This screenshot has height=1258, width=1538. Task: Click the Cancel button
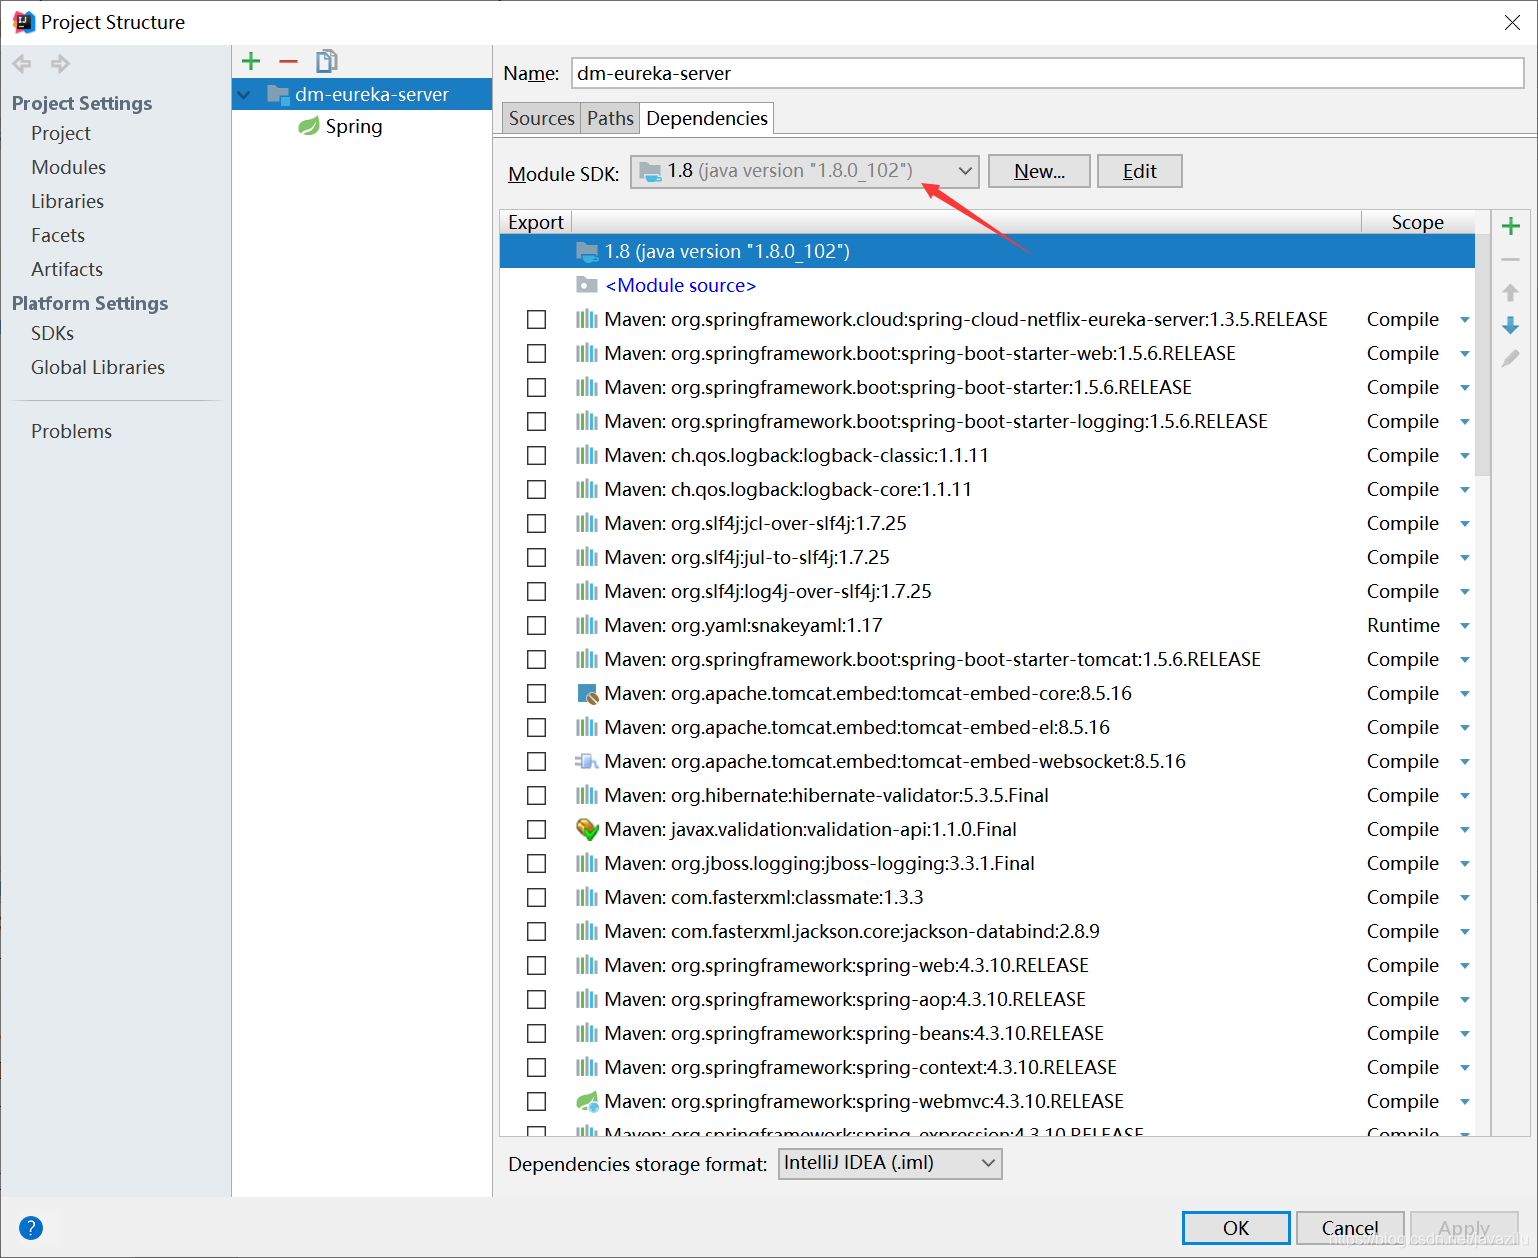[x=1350, y=1228]
